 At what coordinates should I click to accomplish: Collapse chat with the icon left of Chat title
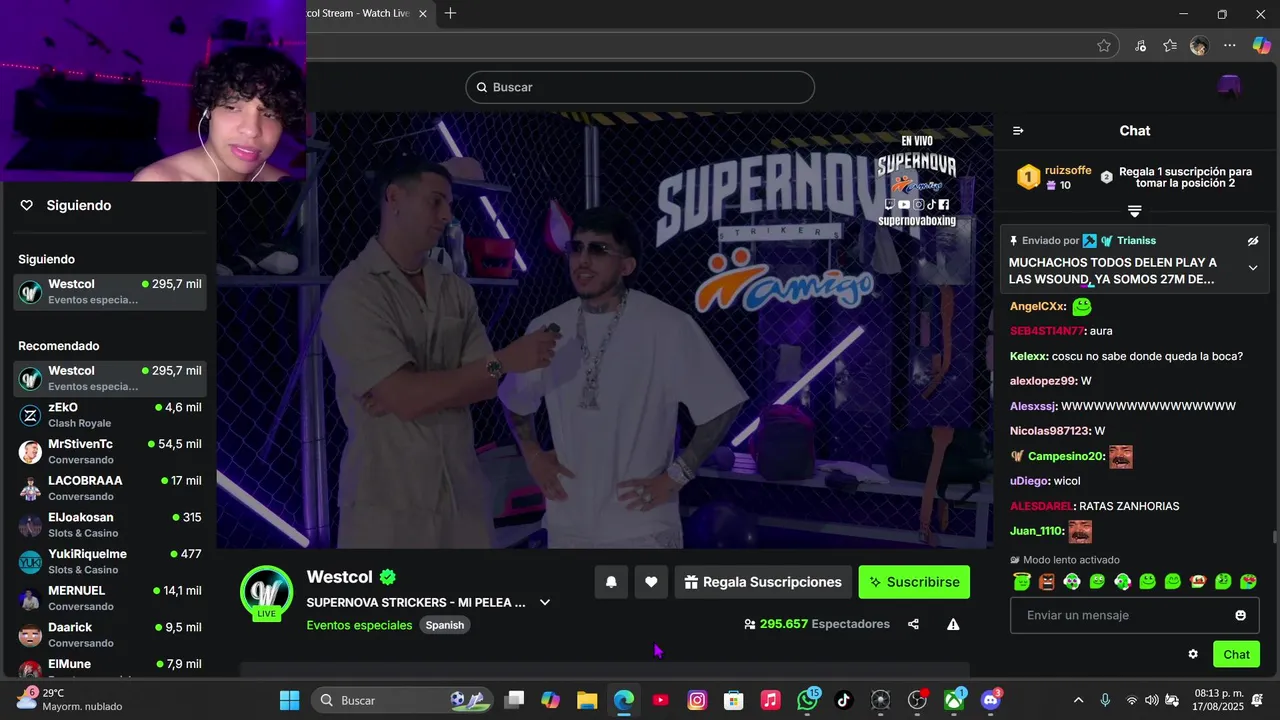[x=1018, y=131]
